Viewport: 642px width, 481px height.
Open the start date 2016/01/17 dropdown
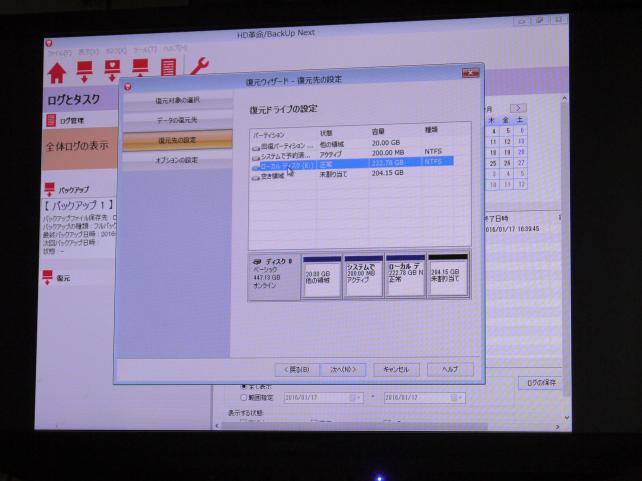tap(355, 397)
